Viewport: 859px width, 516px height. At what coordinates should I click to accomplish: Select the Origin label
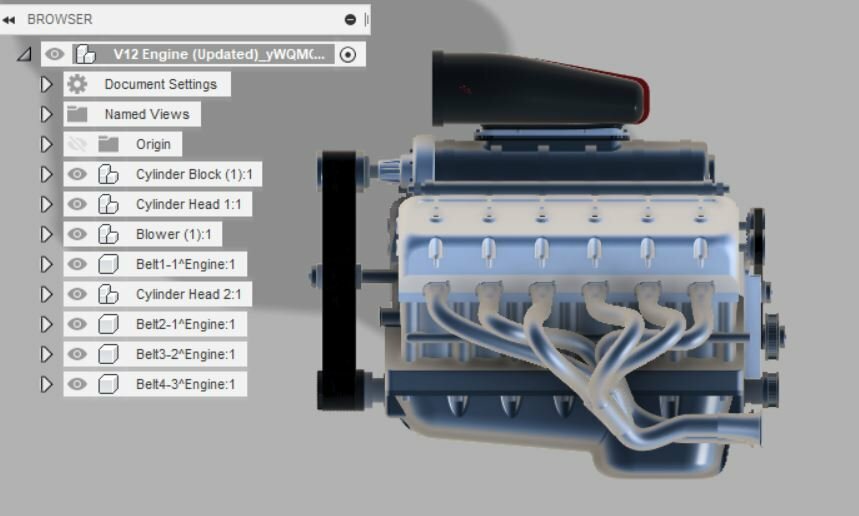click(153, 145)
